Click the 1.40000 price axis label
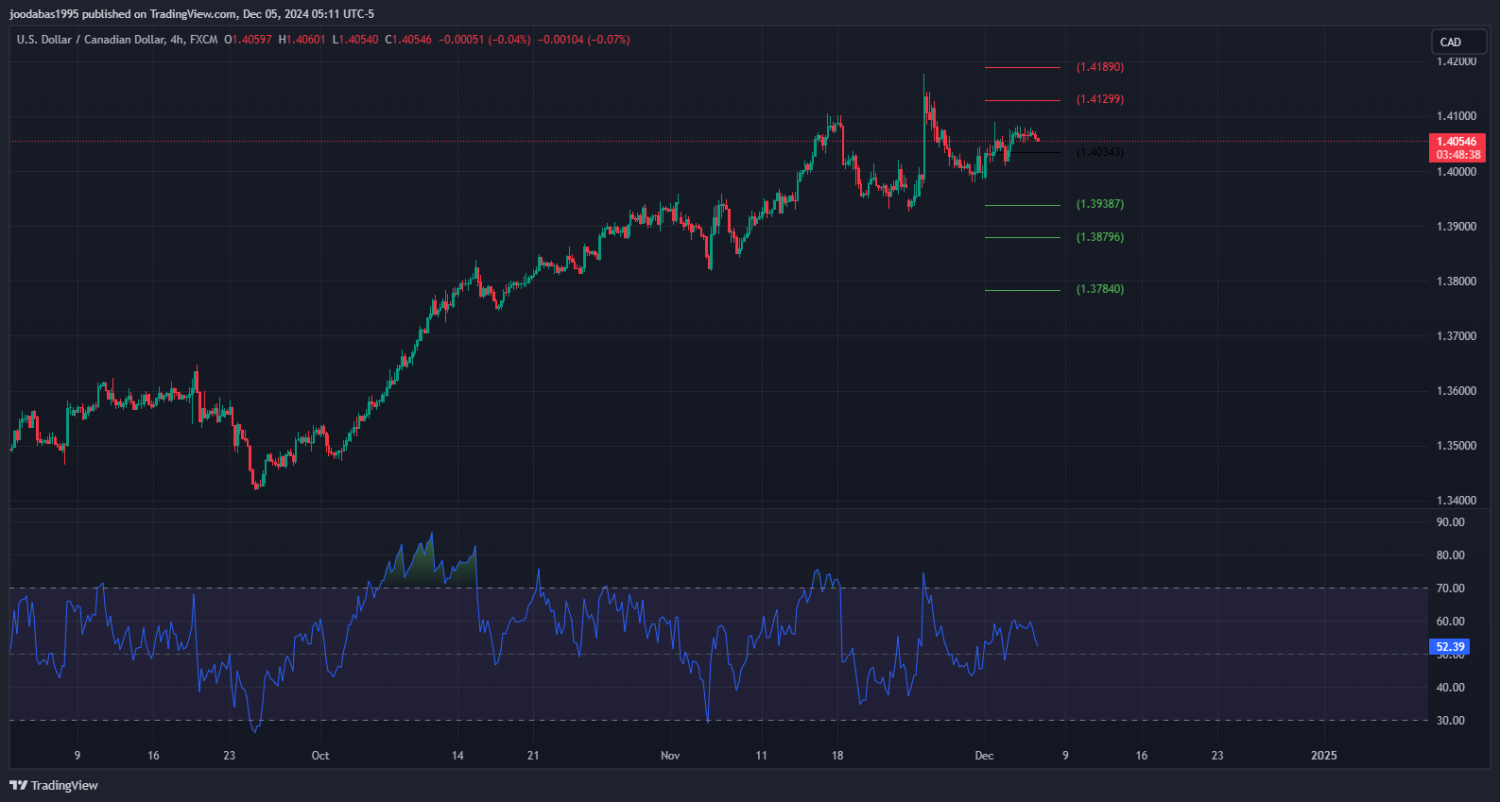The height and width of the screenshot is (802, 1500). point(1456,172)
